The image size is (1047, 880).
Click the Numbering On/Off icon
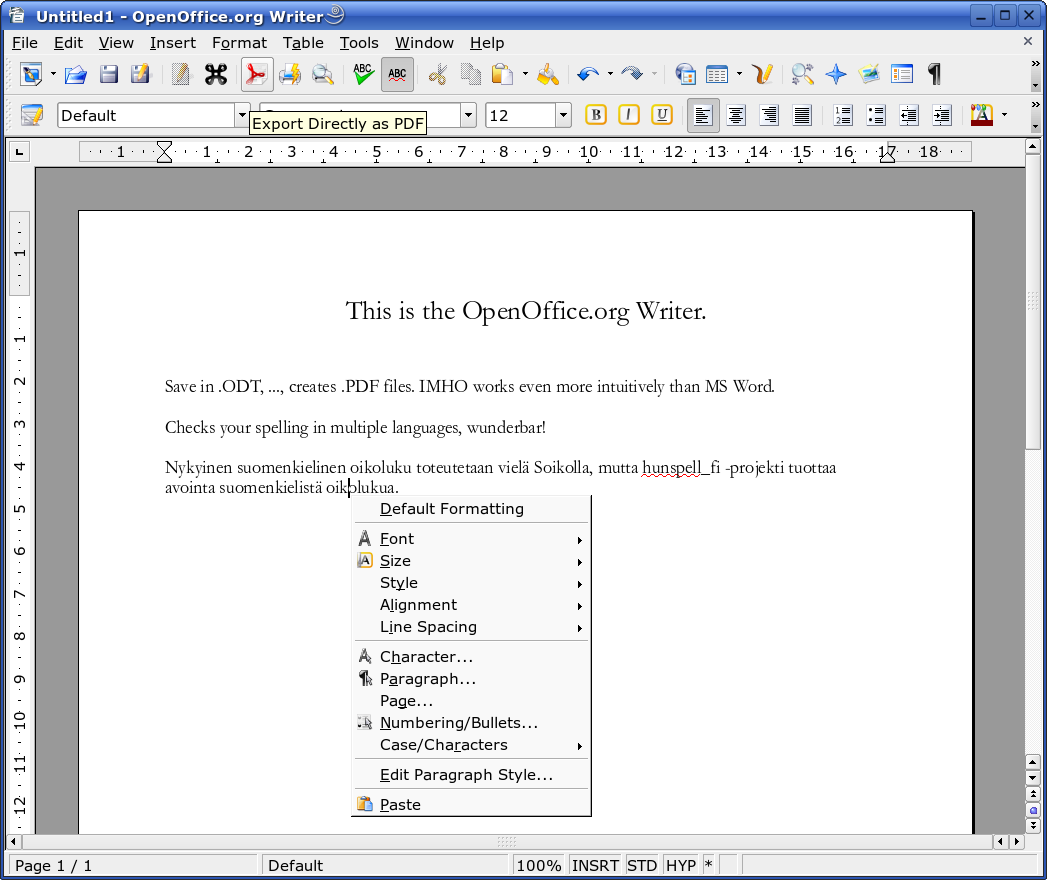pyautogui.click(x=843, y=116)
